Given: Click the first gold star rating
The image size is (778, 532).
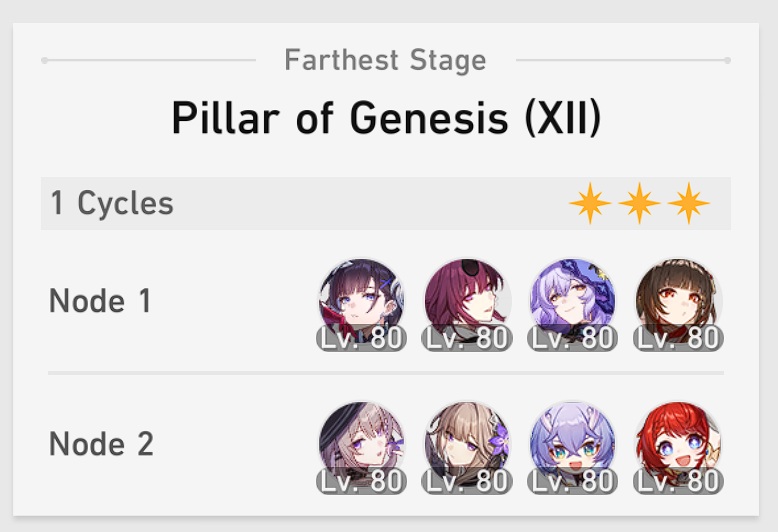Looking at the screenshot, I should (x=590, y=203).
